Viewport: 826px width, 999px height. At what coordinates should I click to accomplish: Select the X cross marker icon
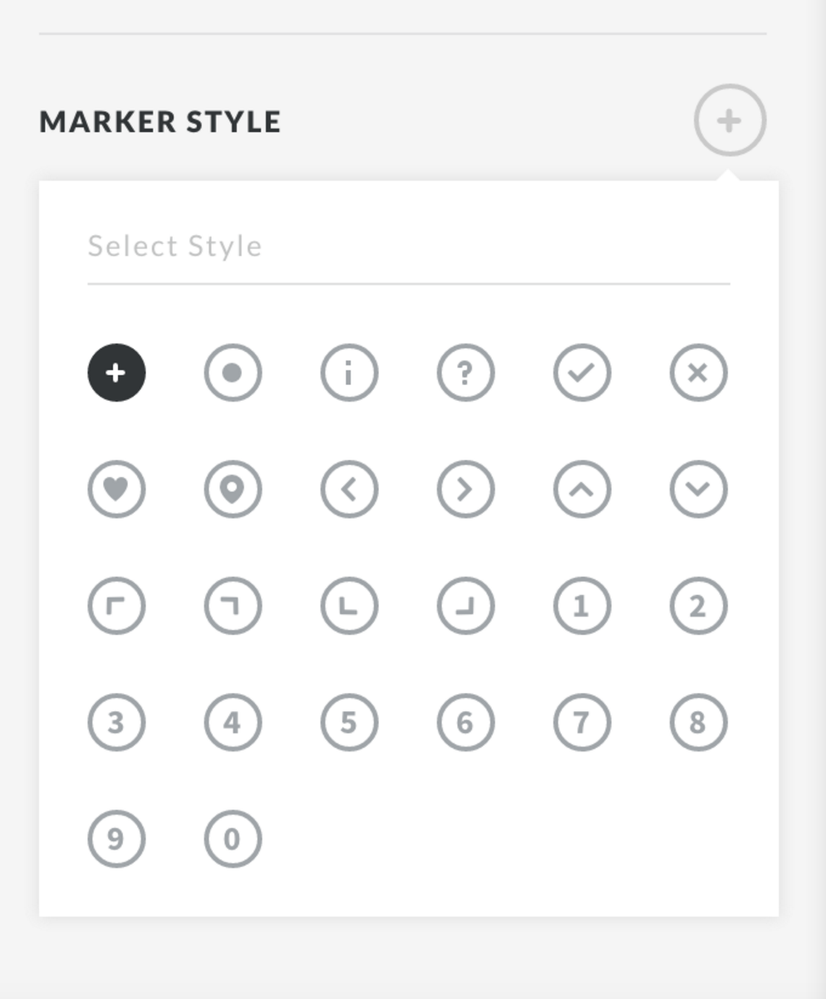698,373
